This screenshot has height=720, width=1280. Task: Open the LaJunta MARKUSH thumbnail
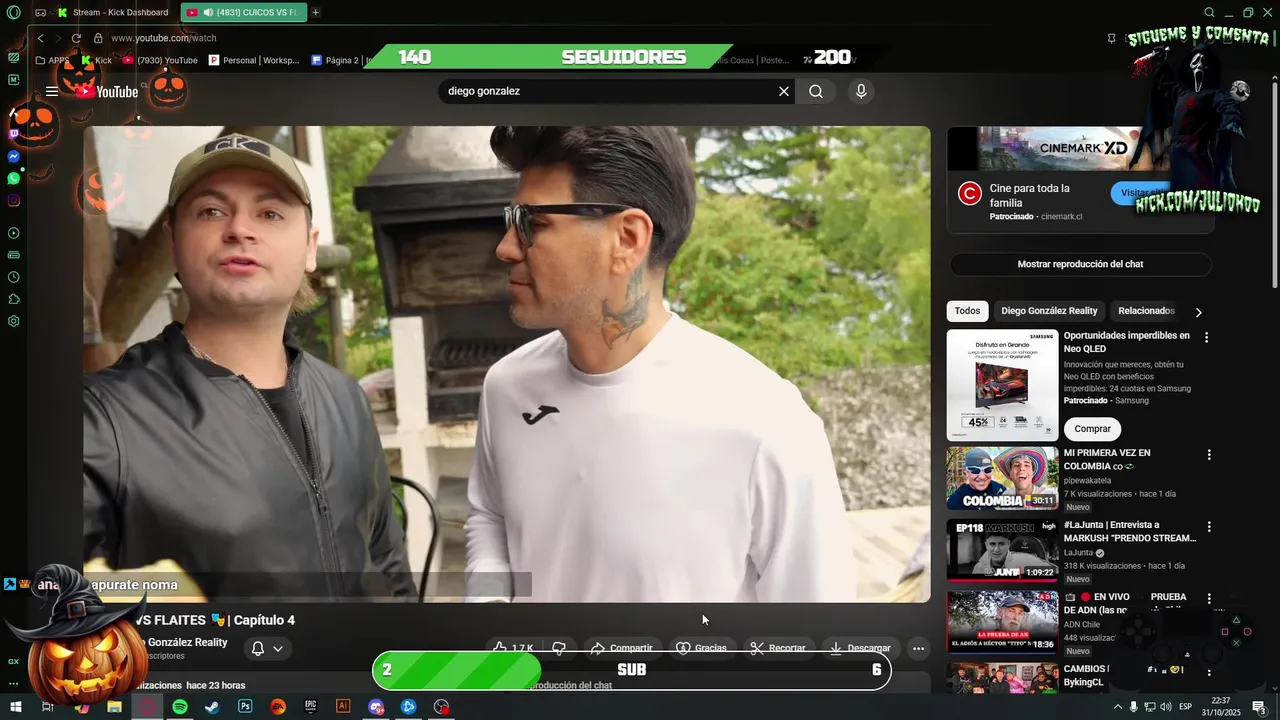(x=1002, y=550)
